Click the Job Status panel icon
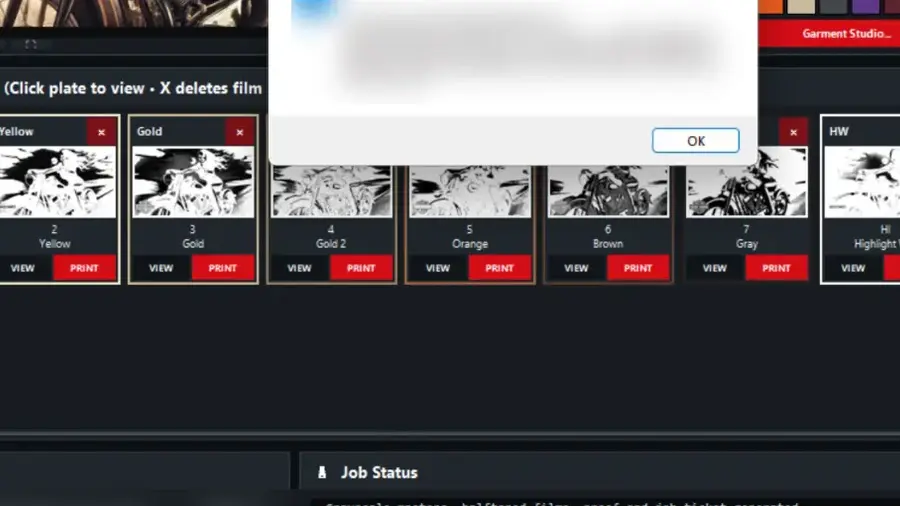The height and width of the screenshot is (506, 900). (x=322, y=472)
